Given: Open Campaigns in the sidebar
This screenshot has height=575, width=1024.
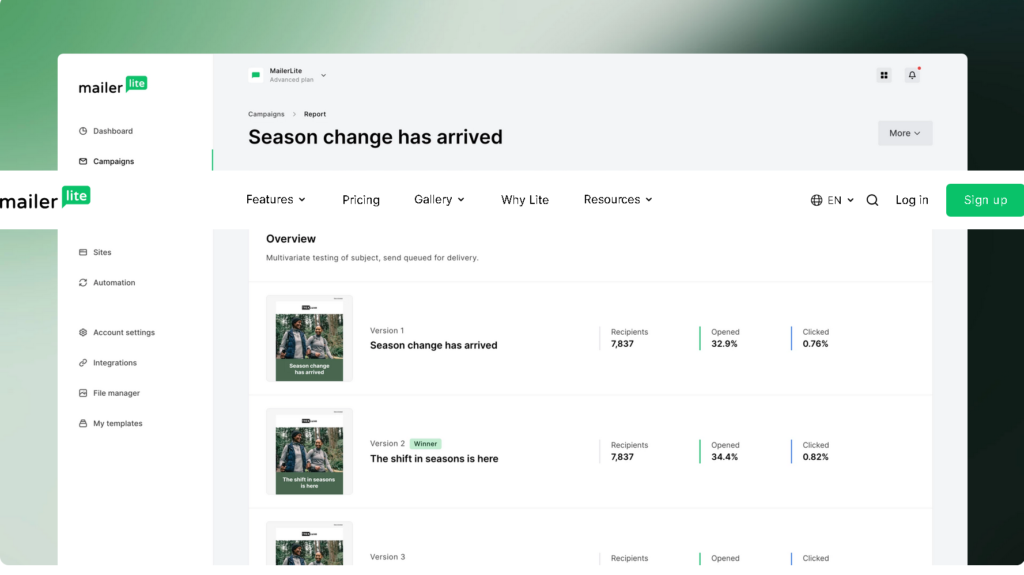Looking at the screenshot, I should (x=106, y=161).
